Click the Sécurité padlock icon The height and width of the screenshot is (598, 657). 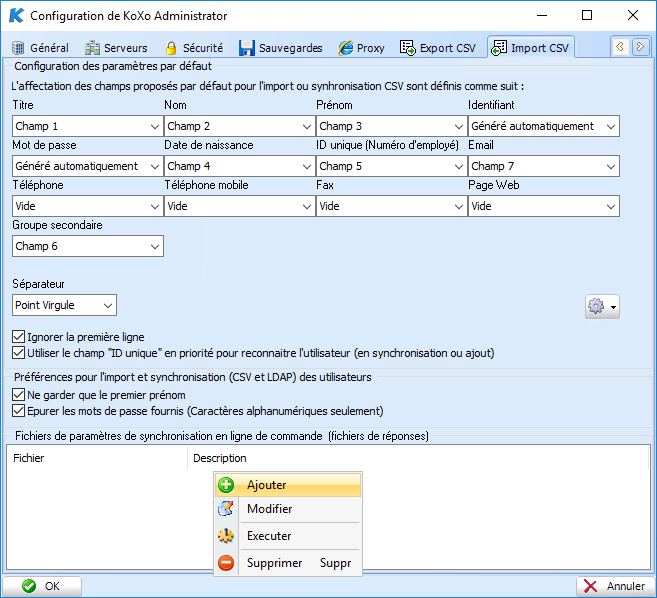tap(171, 48)
